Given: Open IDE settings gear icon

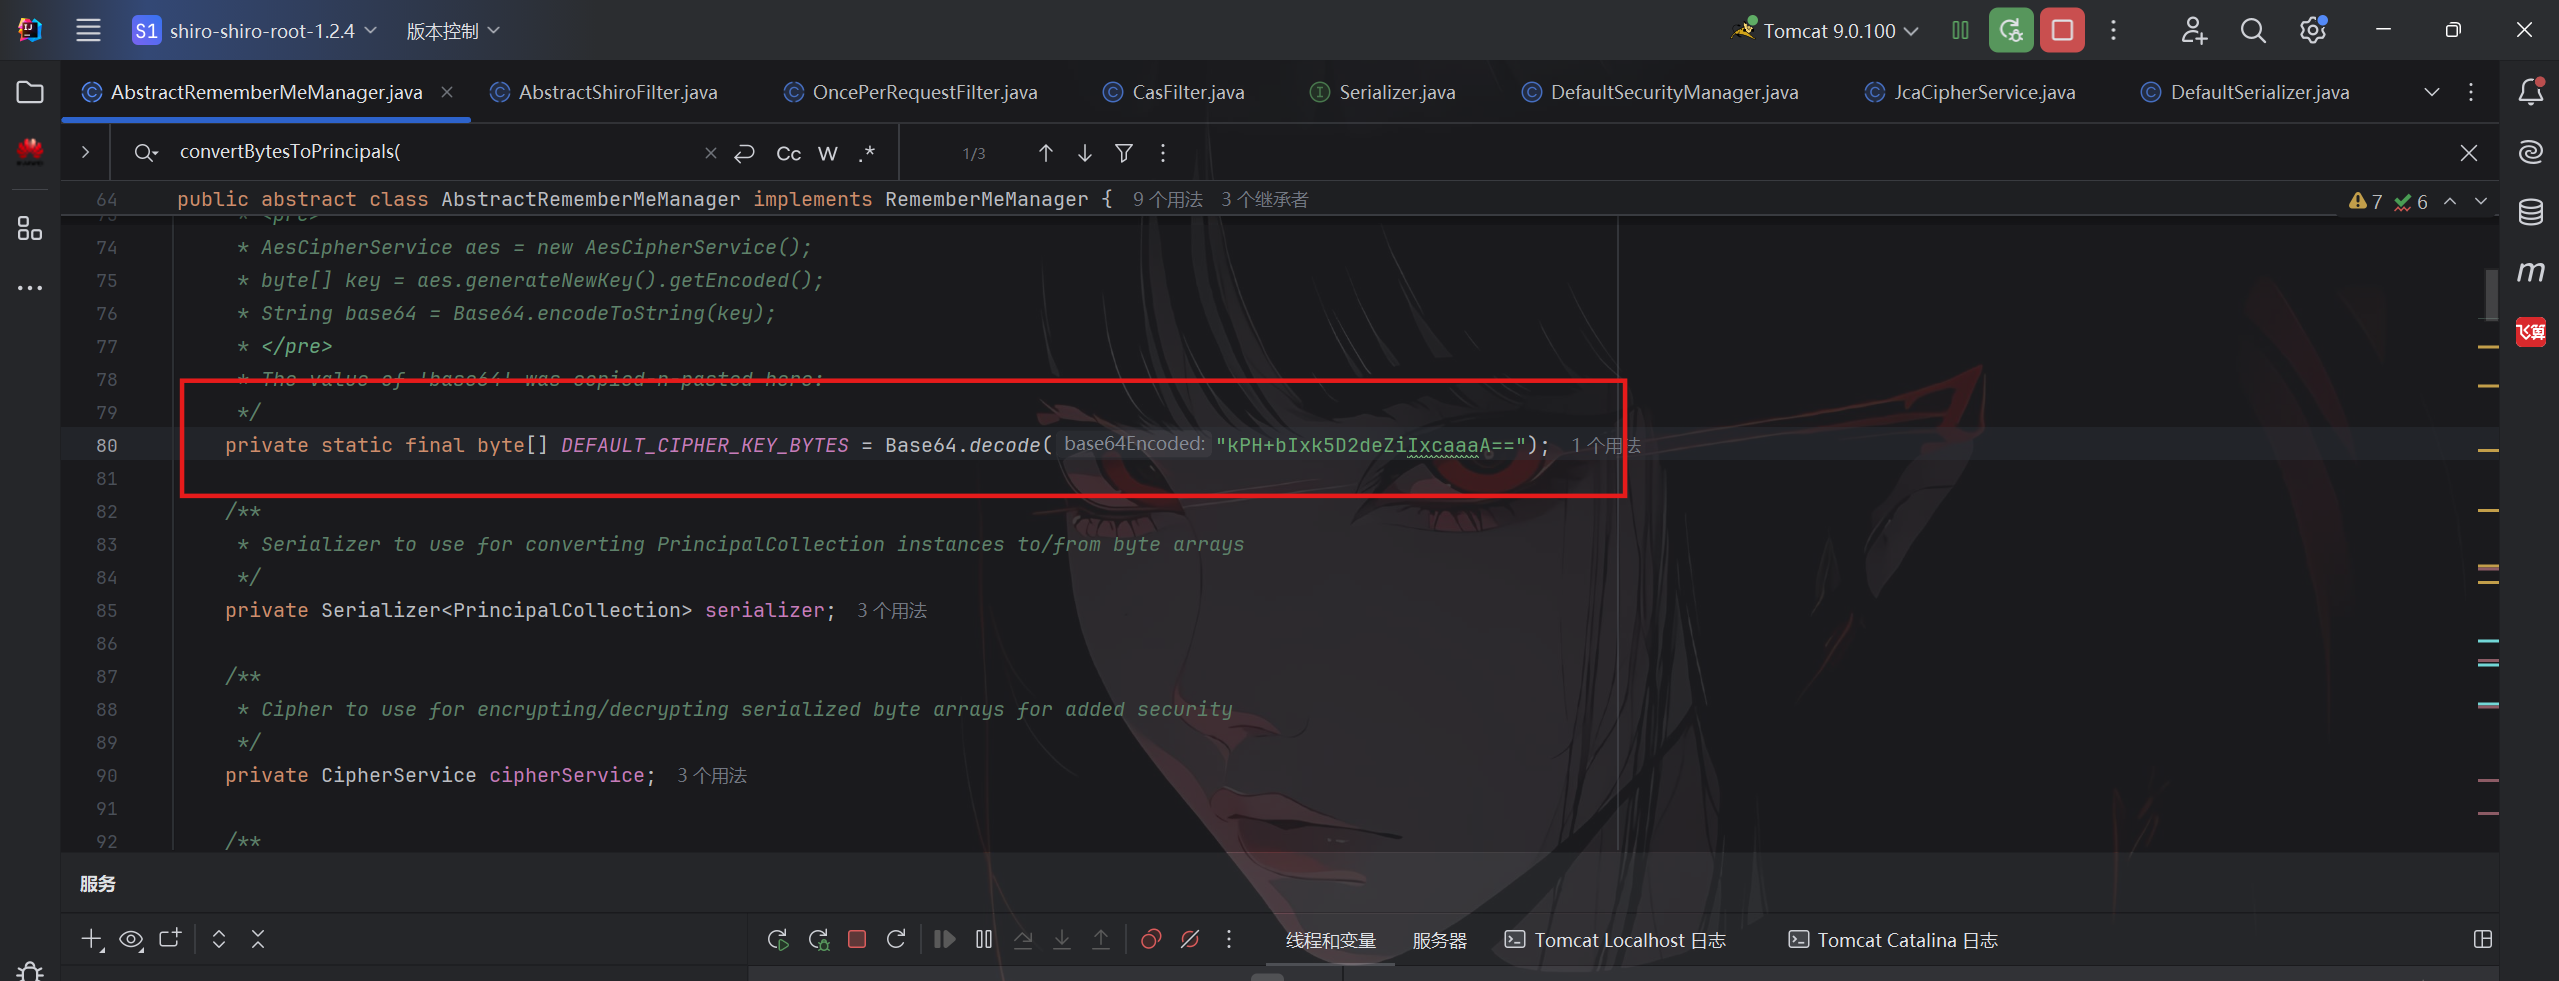Looking at the screenshot, I should 2312,30.
